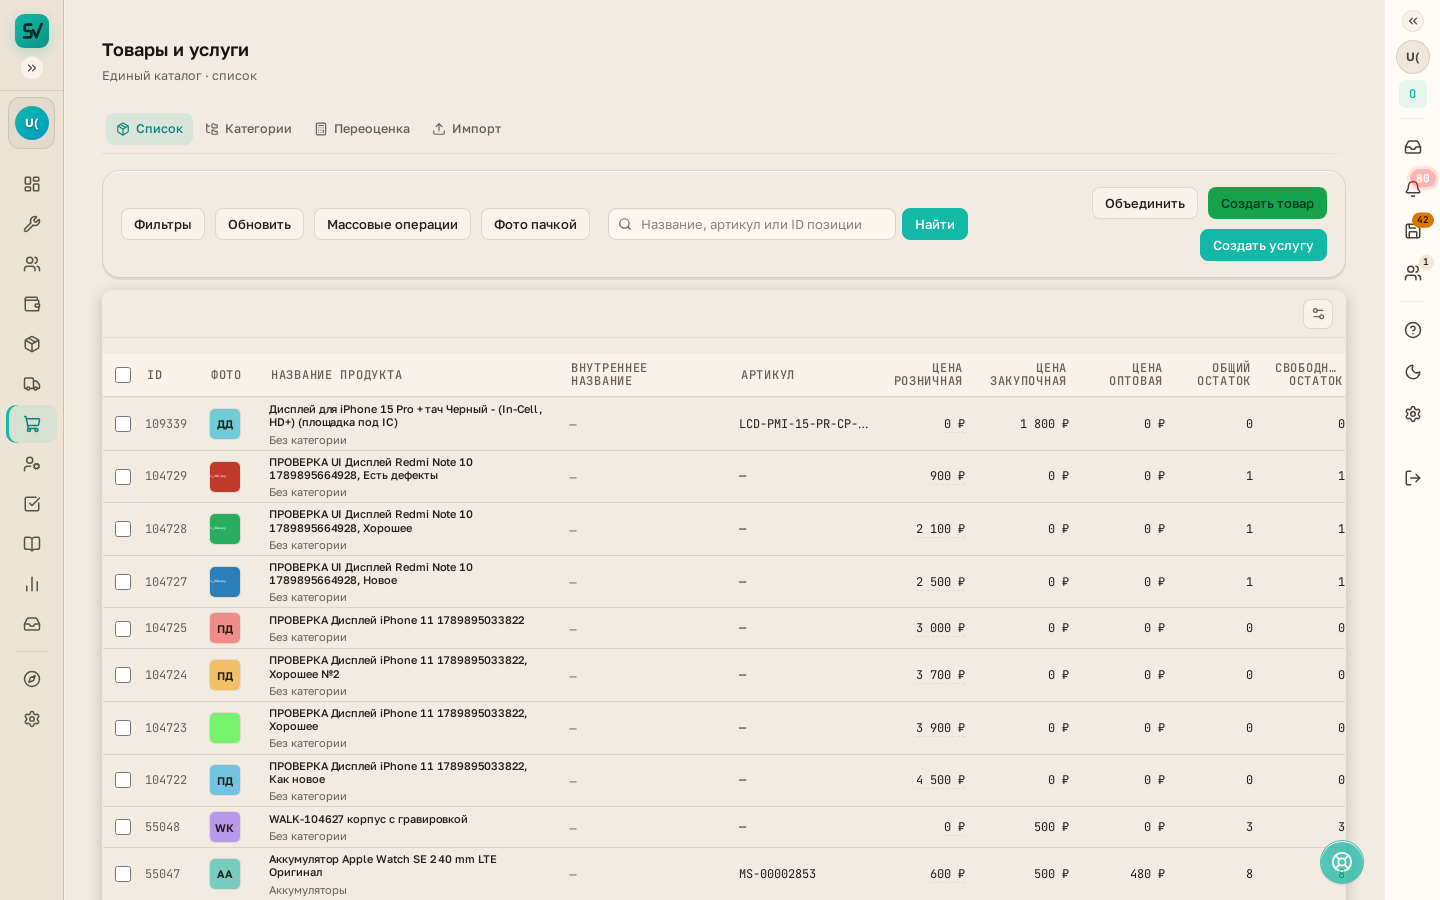This screenshot has height=900, width=1440.
Task: Open the bar chart reports icon in sidebar
Action: [x=32, y=584]
